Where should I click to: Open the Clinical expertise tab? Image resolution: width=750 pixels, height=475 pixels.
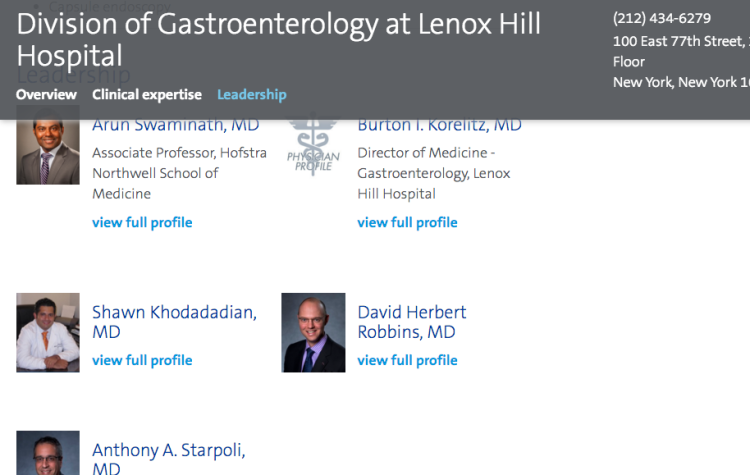(146, 95)
